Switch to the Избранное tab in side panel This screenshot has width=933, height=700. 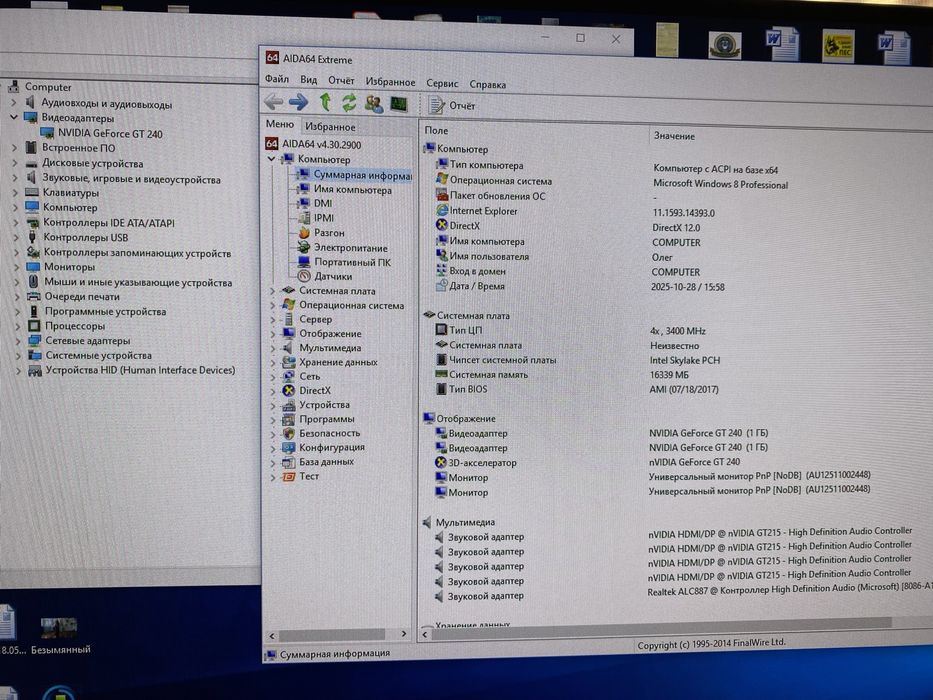pyautogui.click(x=330, y=126)
